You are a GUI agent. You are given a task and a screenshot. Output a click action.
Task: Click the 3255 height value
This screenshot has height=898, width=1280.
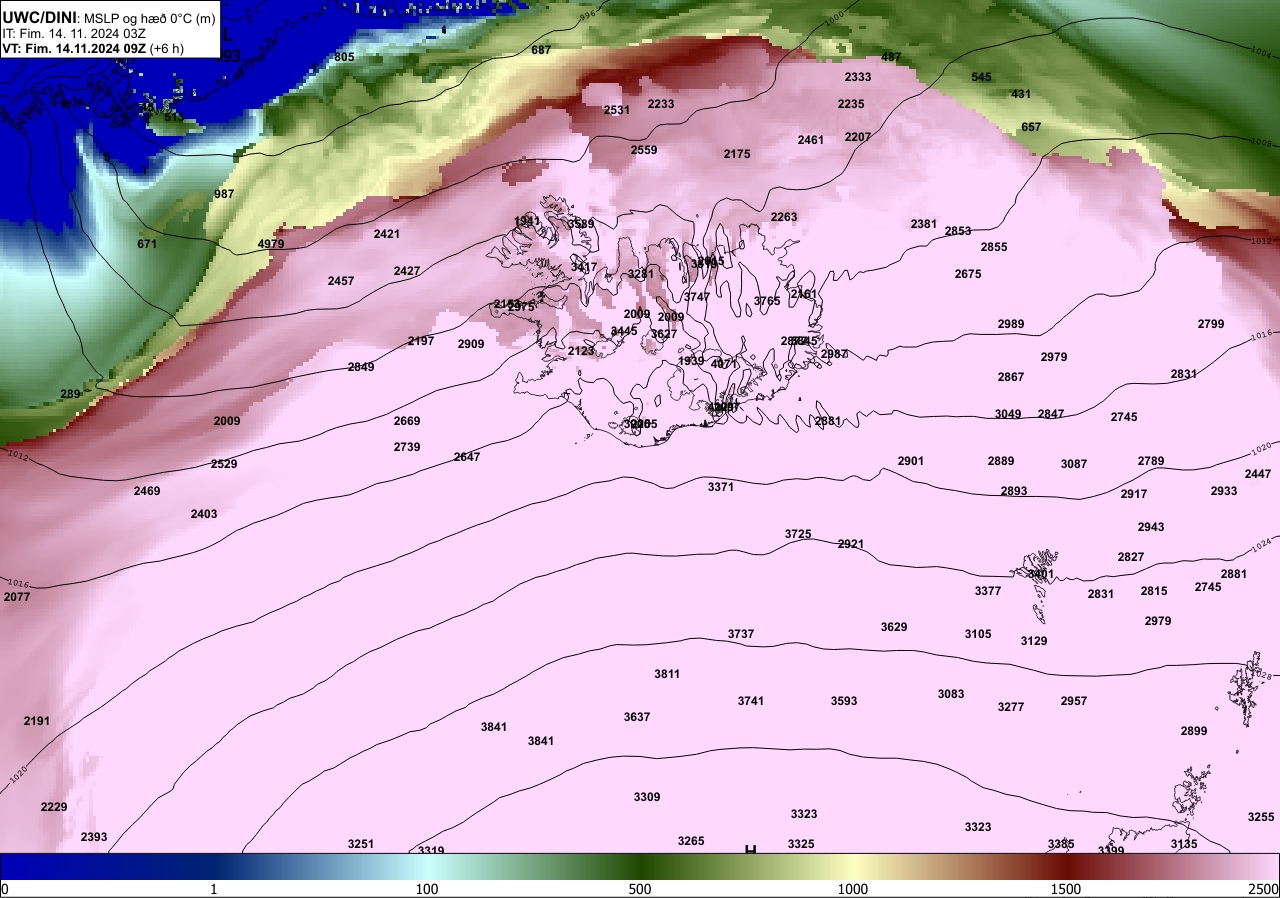(x=1261, y=817)
